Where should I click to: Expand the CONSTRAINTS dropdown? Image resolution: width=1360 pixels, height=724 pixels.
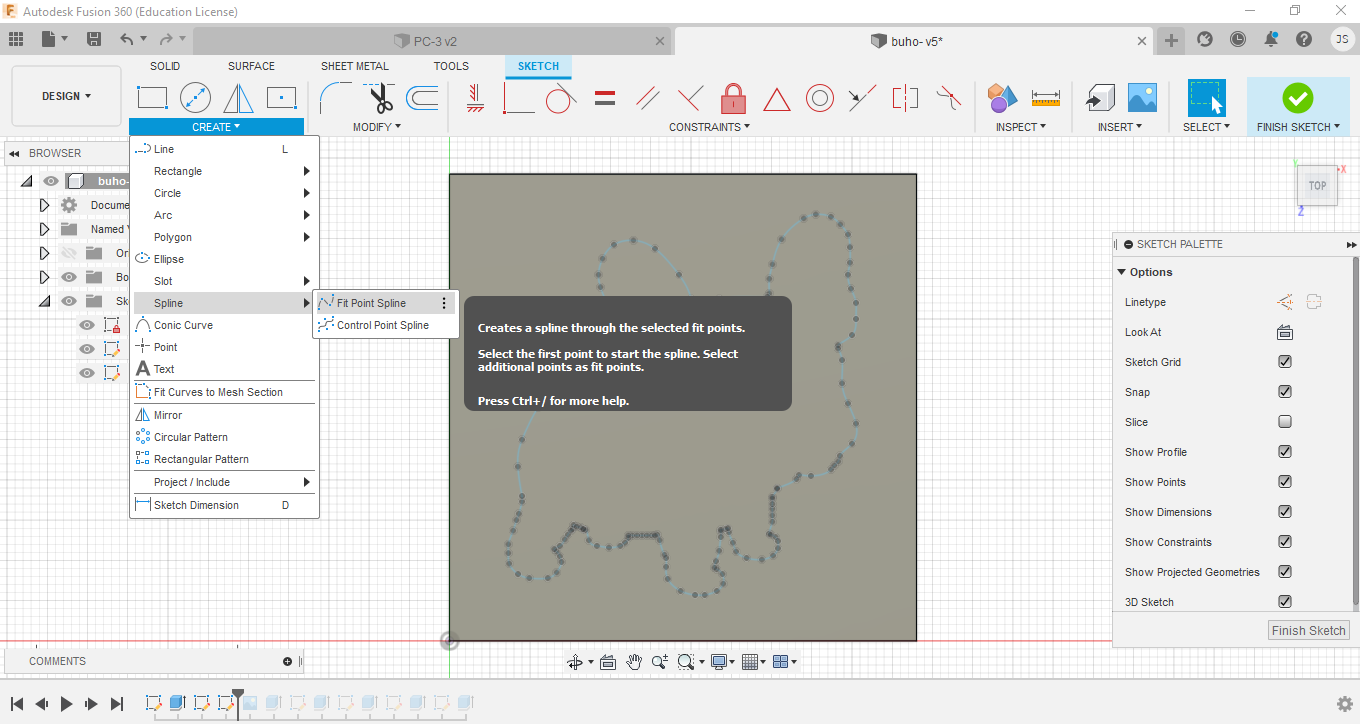pos(709,127)
